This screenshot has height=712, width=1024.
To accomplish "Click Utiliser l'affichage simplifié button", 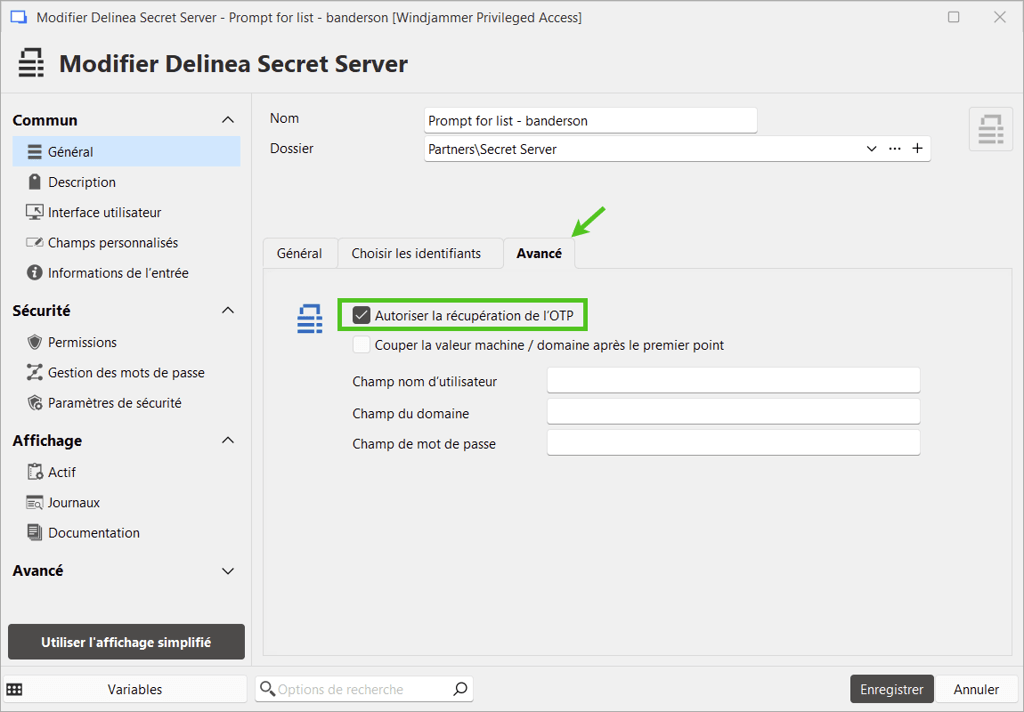I will coord(126,642).
